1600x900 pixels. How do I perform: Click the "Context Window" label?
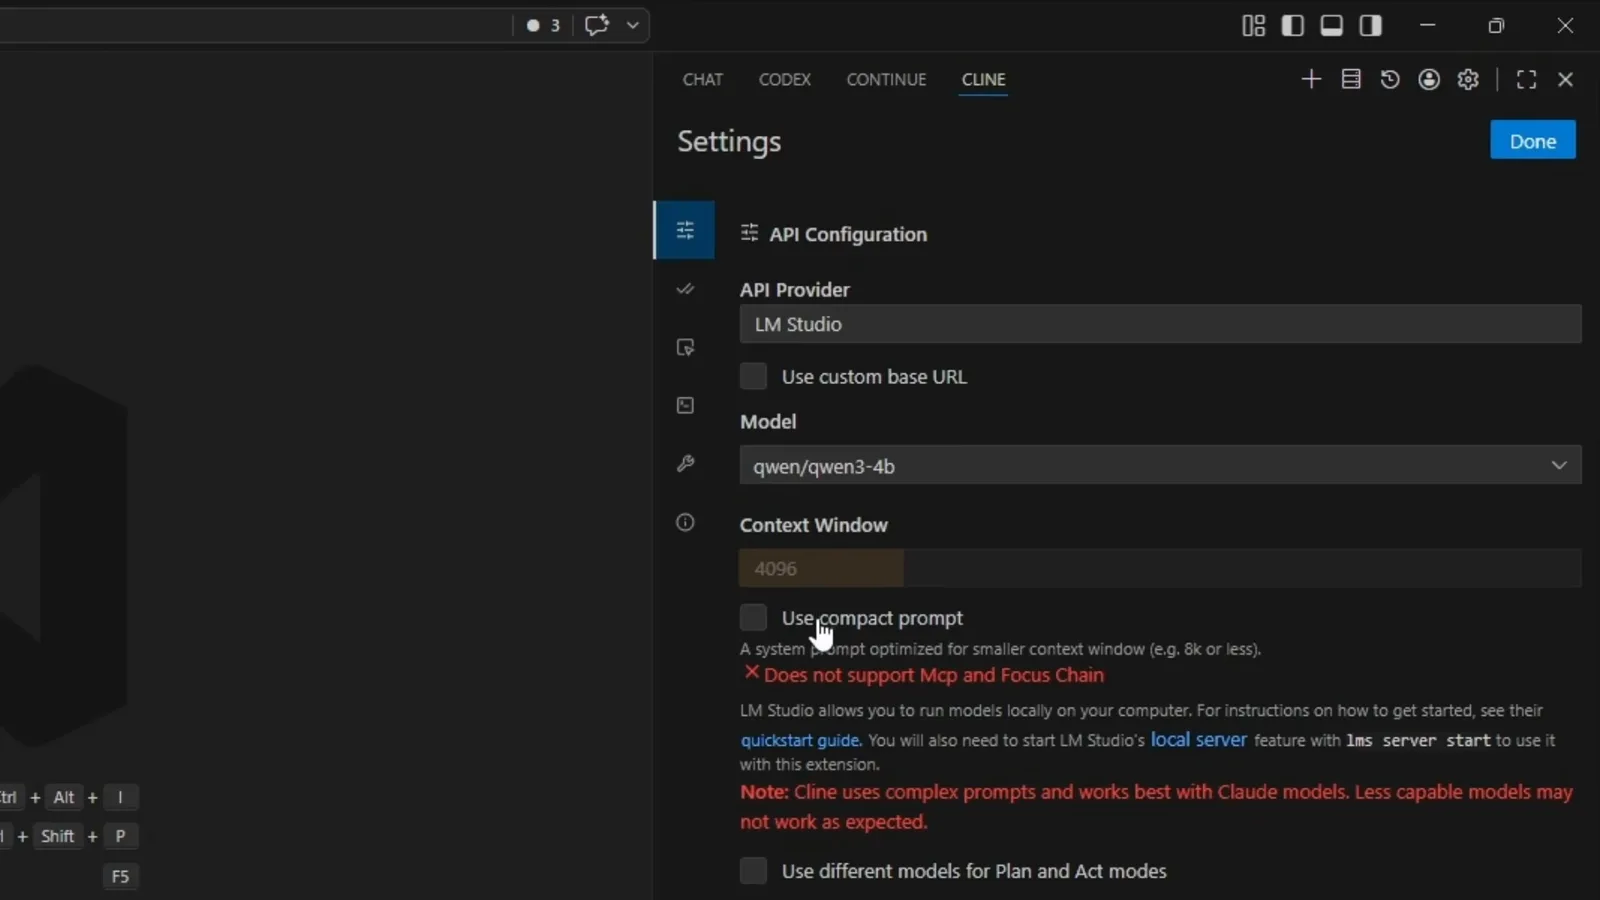(814, 525)
